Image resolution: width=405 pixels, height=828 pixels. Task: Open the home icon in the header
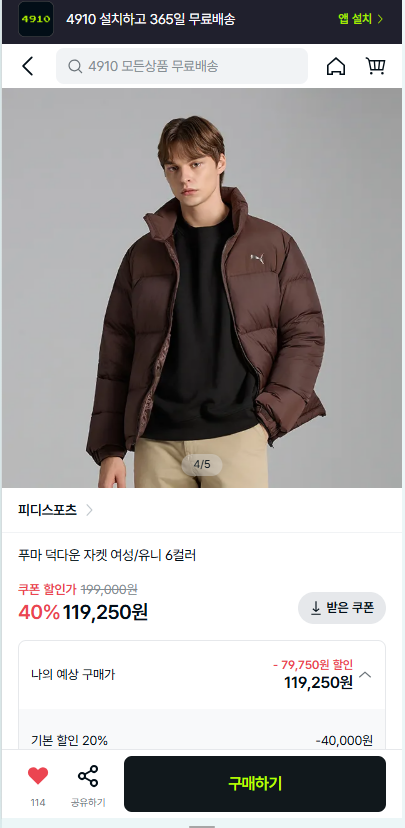(336, 67)
